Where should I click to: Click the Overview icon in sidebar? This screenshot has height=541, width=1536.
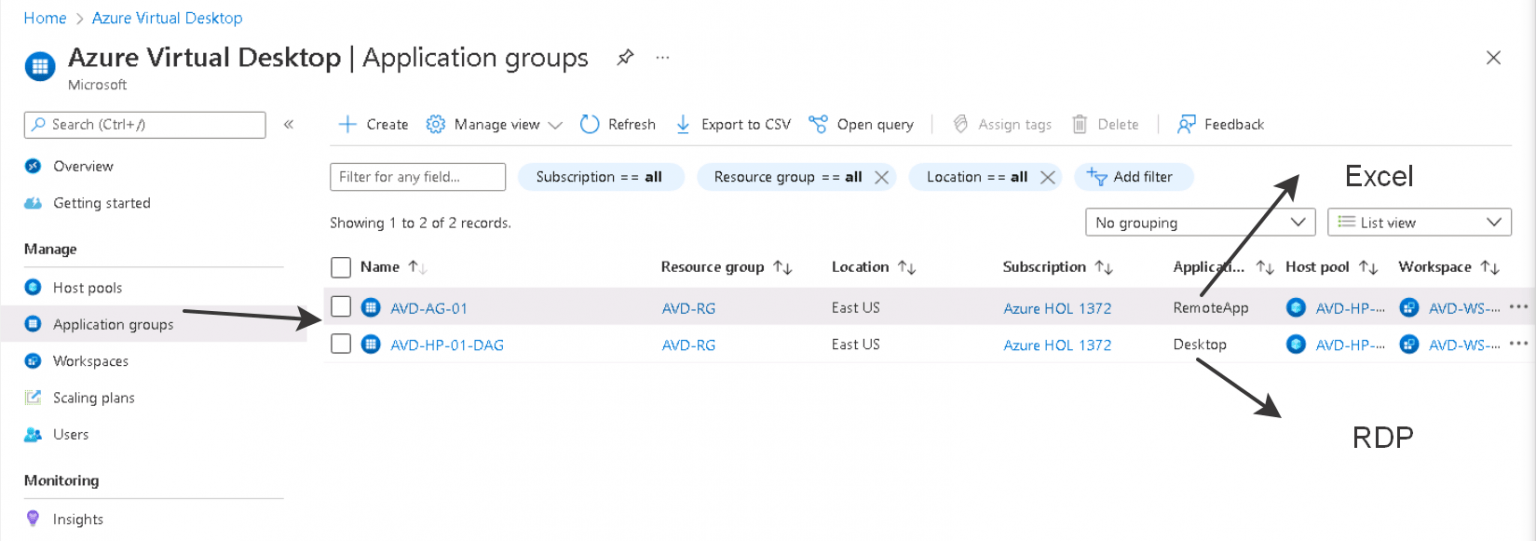point(33,166)
